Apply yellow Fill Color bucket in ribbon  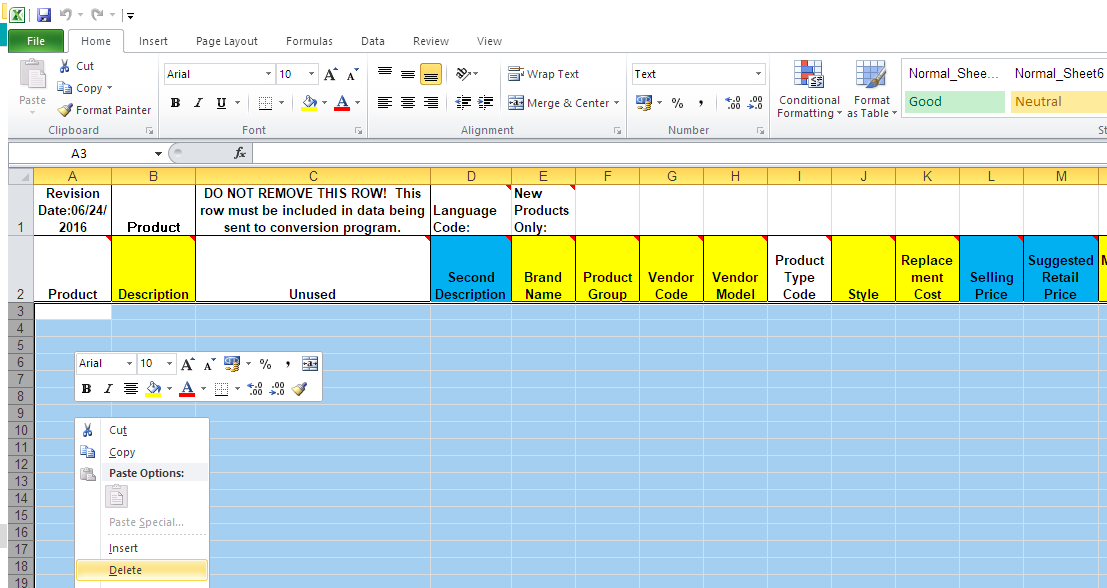click(309, 103)
